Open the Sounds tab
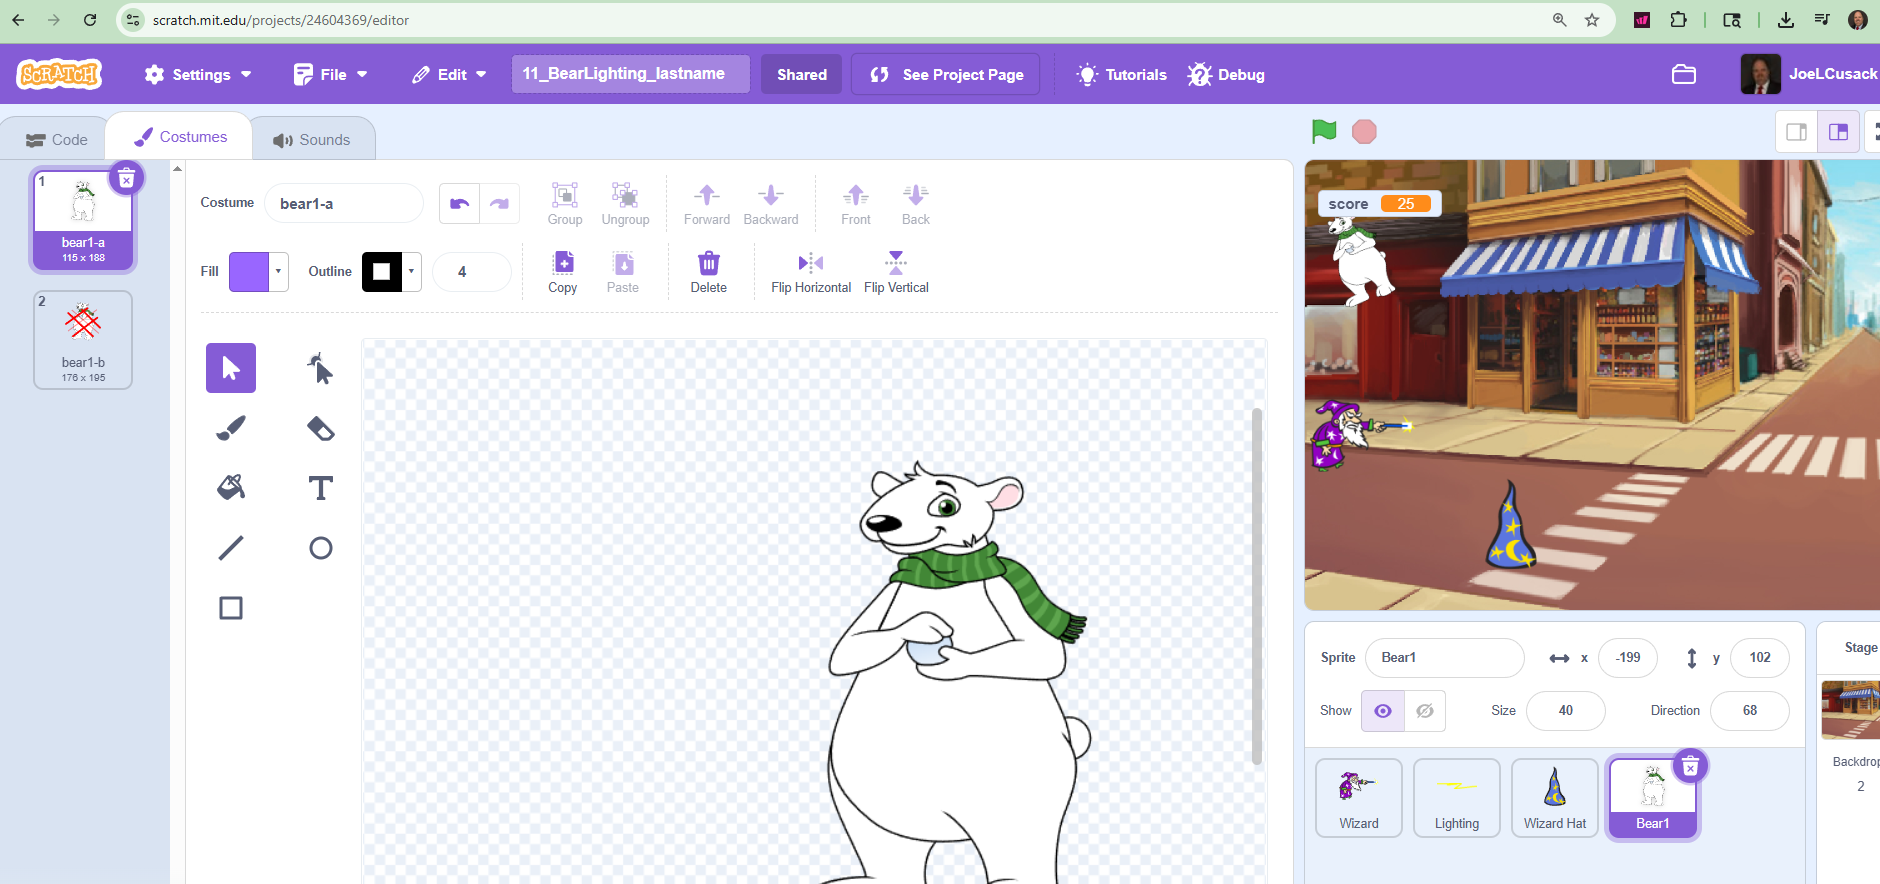 [x=312, y=140]
